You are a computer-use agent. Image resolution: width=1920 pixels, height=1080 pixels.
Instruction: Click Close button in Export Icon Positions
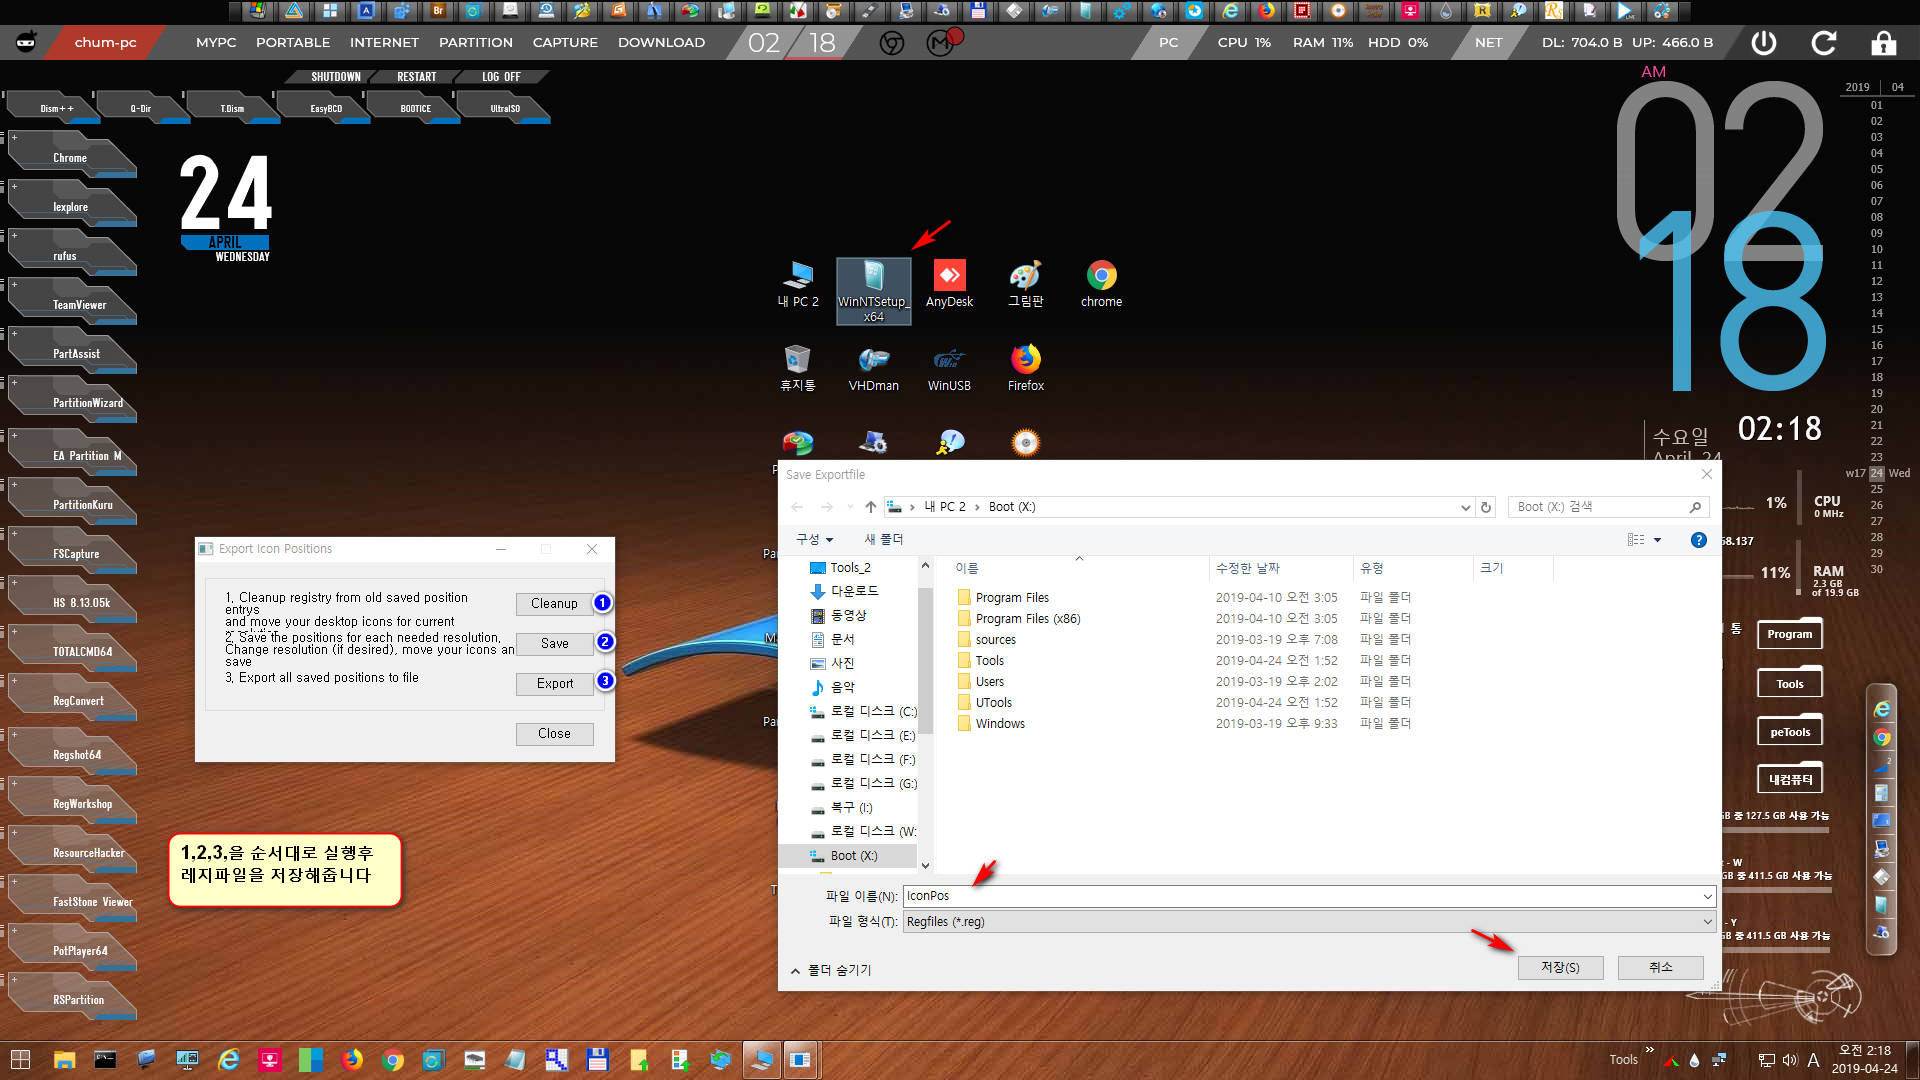pos(554,734)
